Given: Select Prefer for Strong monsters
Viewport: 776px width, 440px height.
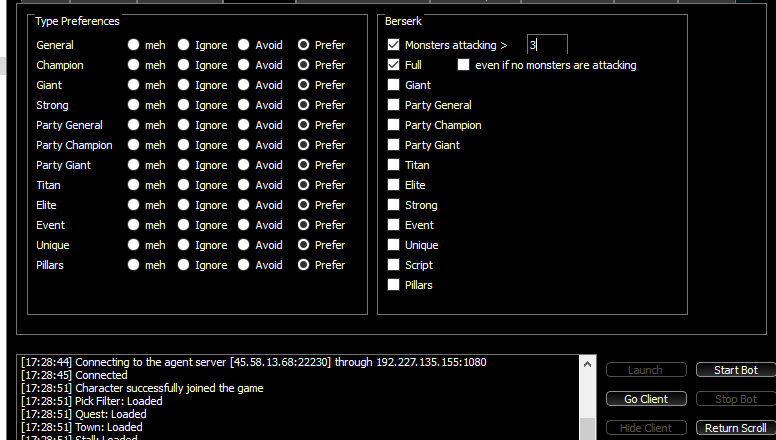Looking at the screenshot, I should (x=304, y=105).
